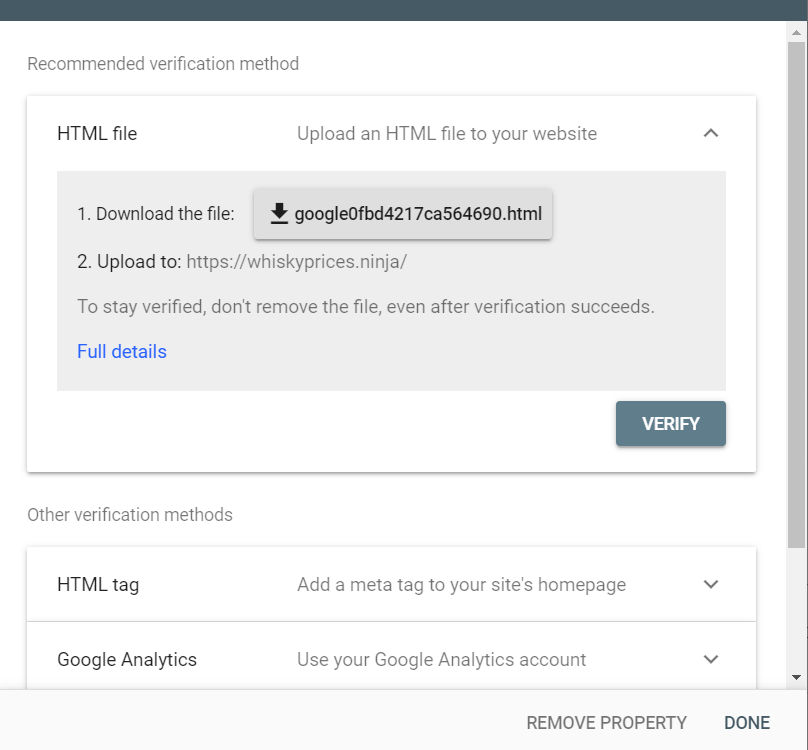This screenshot has height=750, width=808.
Task: Select the Google Analytics method title
Action: pos(127,659)
